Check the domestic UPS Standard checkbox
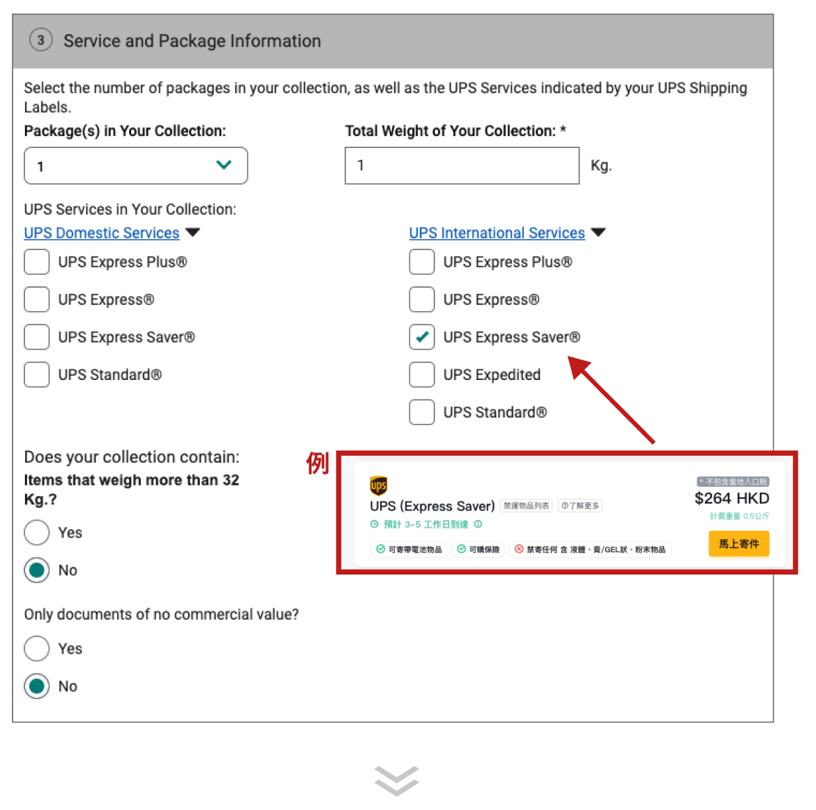This screenshot has height=810, width=816. click(37, 375)
